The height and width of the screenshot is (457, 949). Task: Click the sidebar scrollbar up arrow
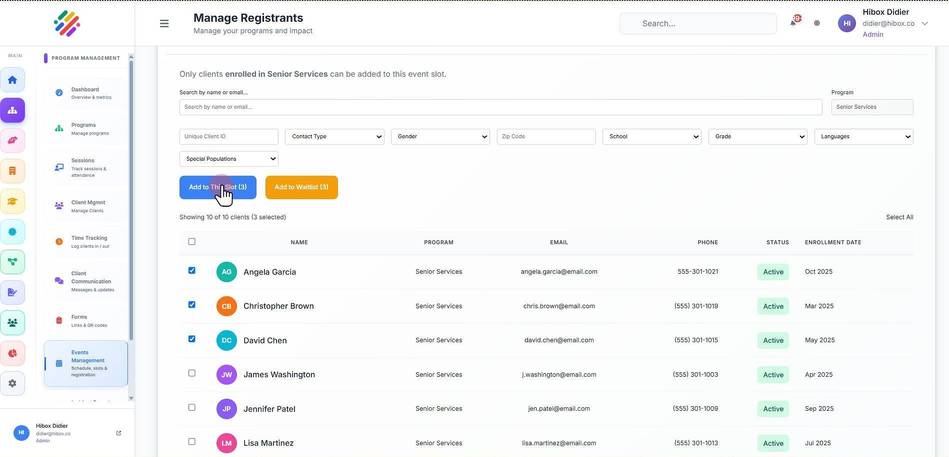(131, 57)
